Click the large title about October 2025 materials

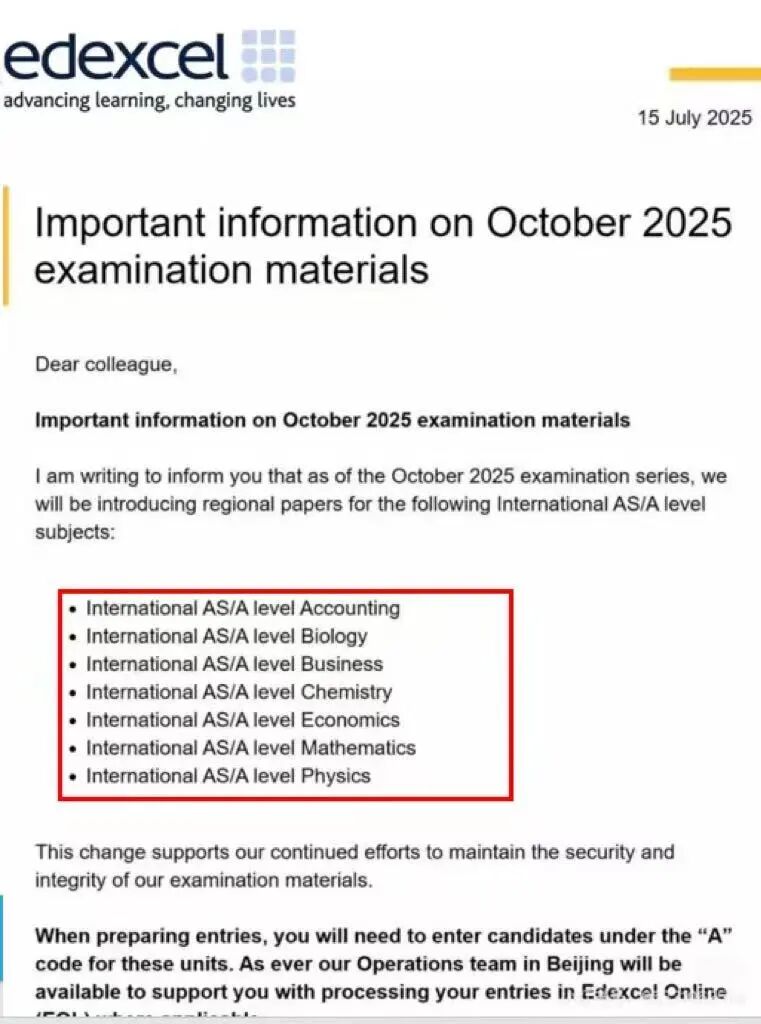383,245
